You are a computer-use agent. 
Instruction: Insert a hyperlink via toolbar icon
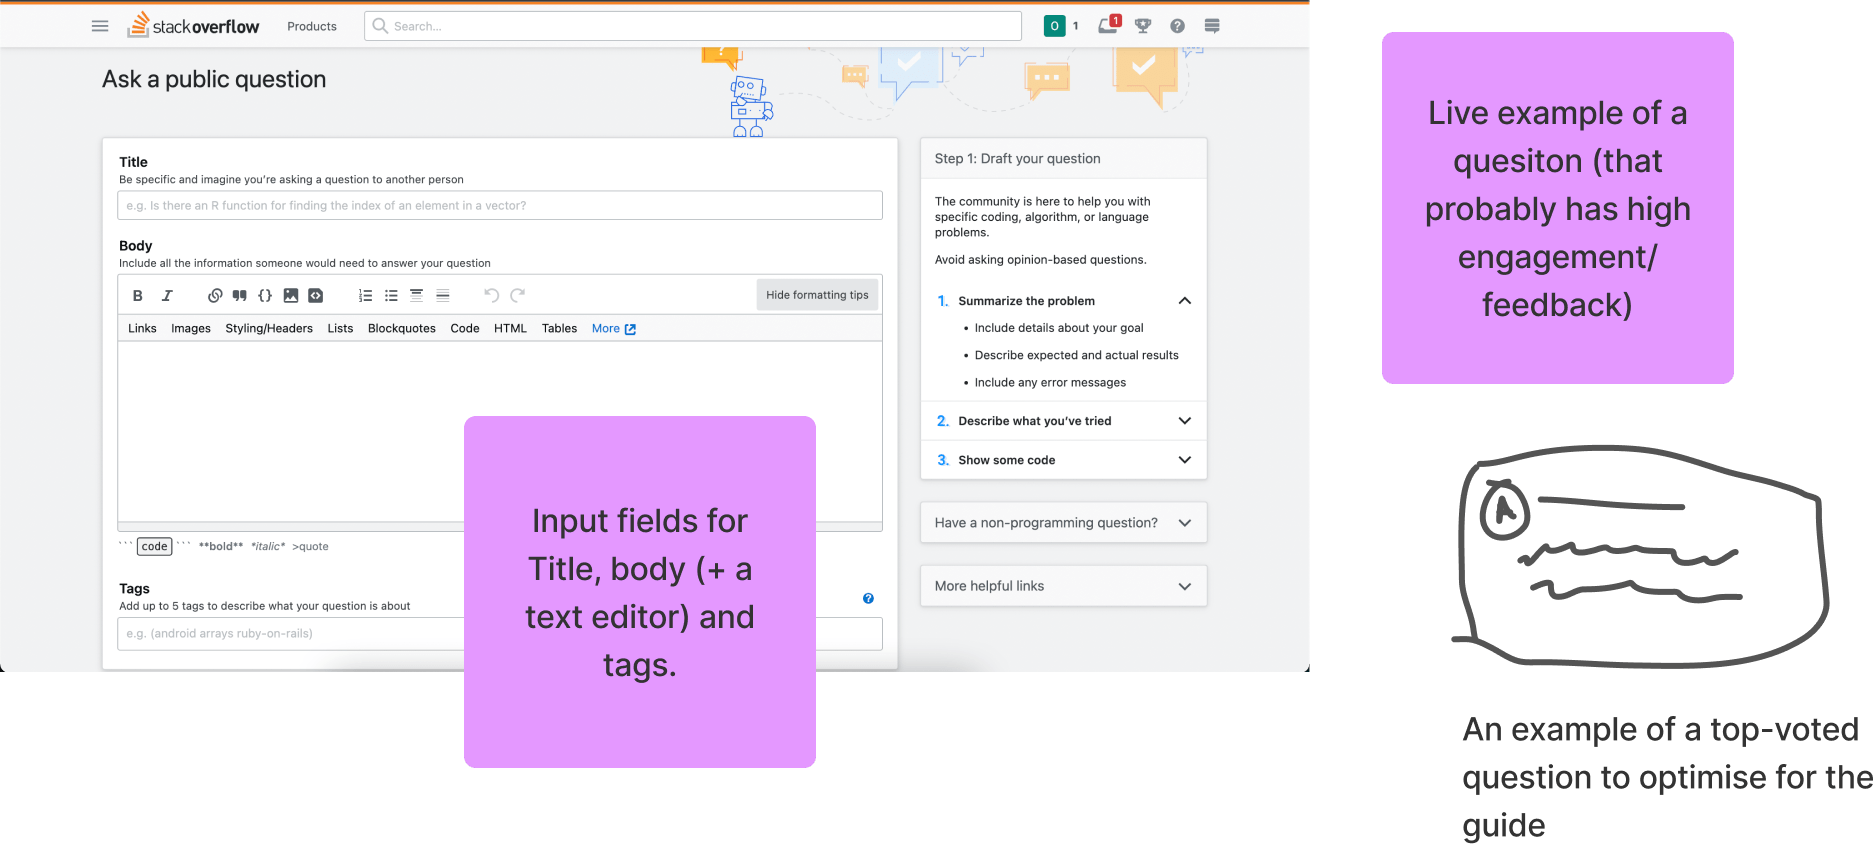215,295
